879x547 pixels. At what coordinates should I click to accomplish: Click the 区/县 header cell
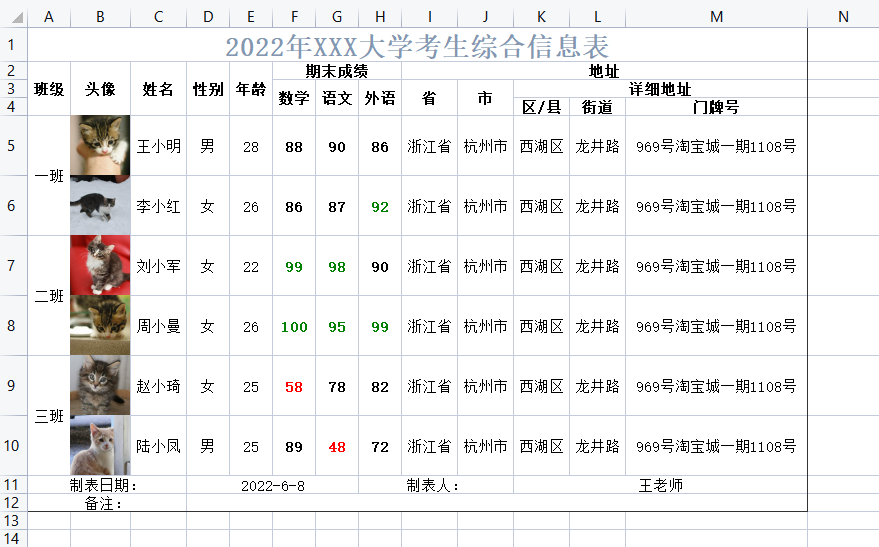tap(542, 107)
